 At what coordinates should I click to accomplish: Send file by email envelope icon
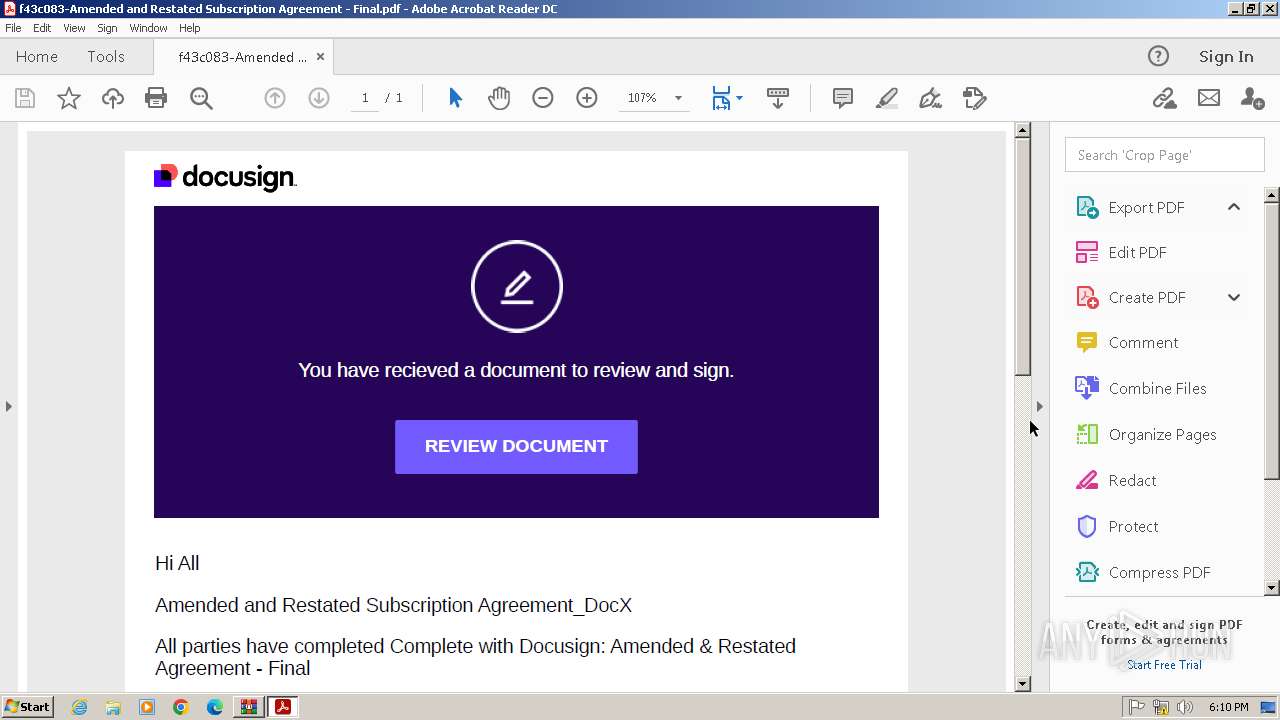1209,98
